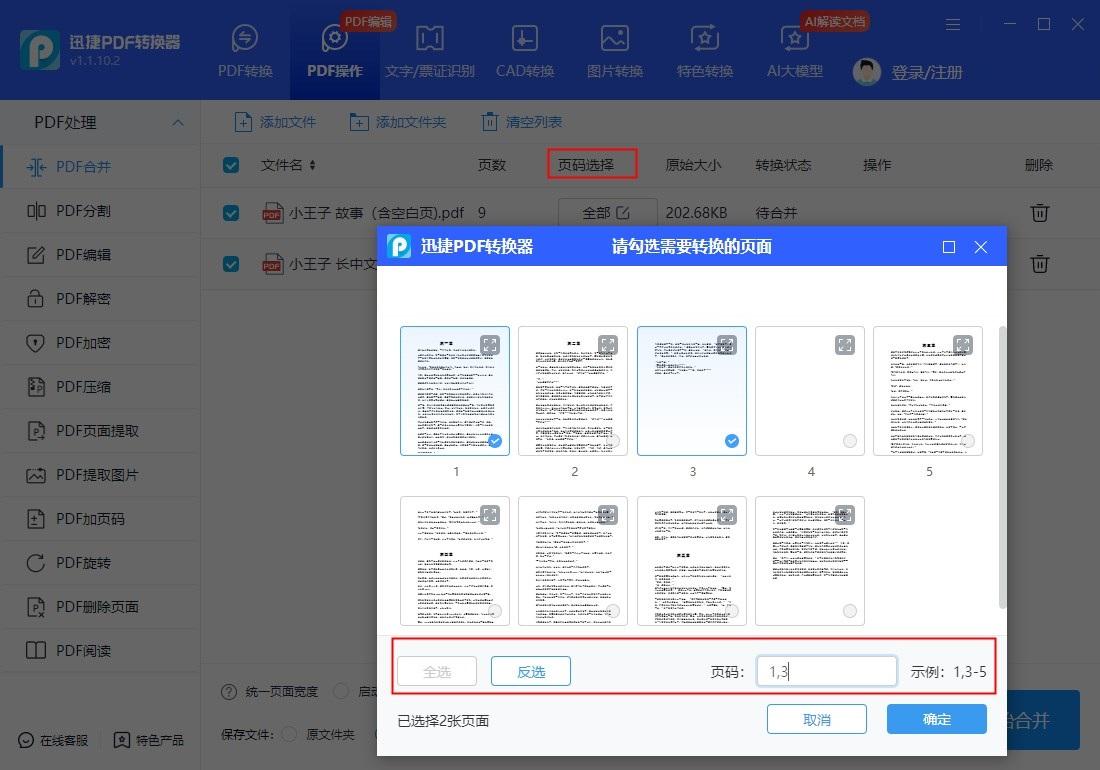This screenshot has height=770, width=1100.
Task: Click 取消 in the dialog
Action: point(817,720)
